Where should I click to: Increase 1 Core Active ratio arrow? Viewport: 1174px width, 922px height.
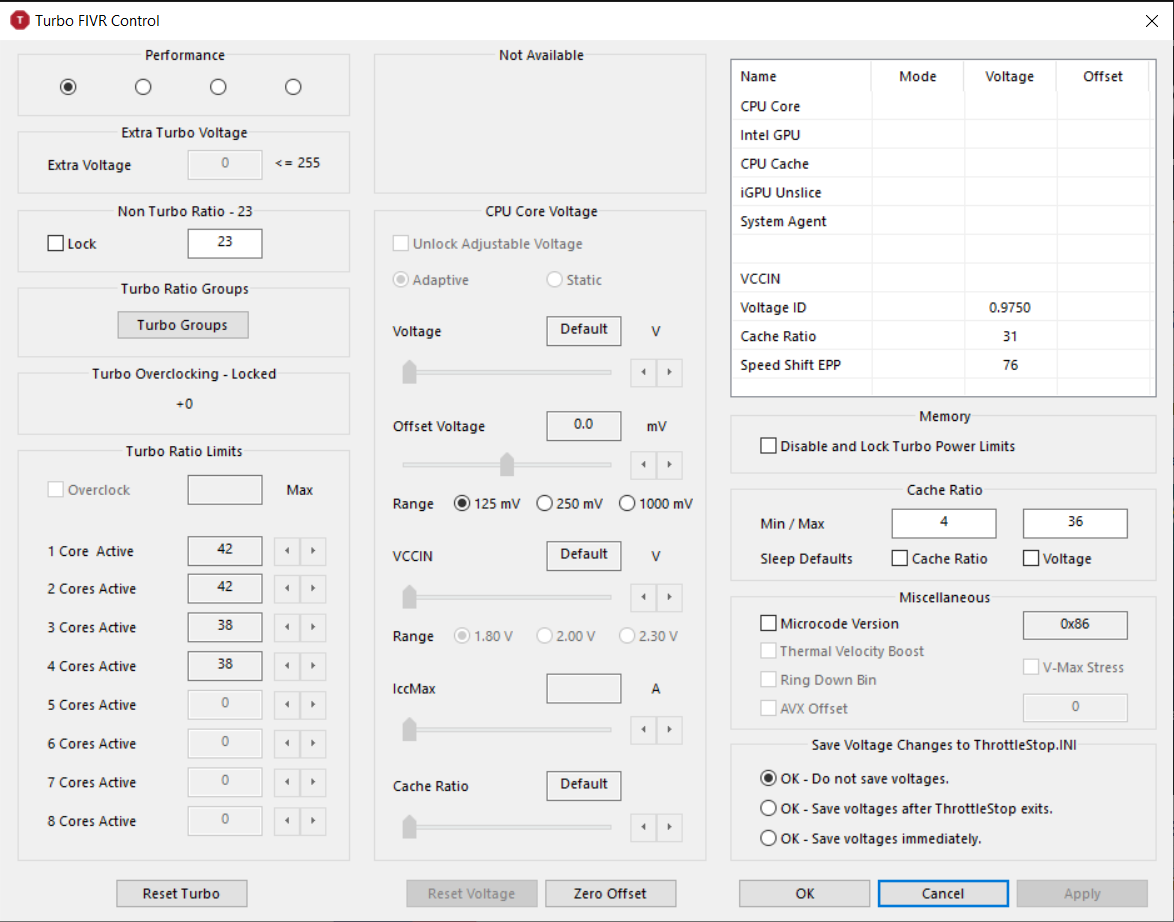[x=313, y=551]
